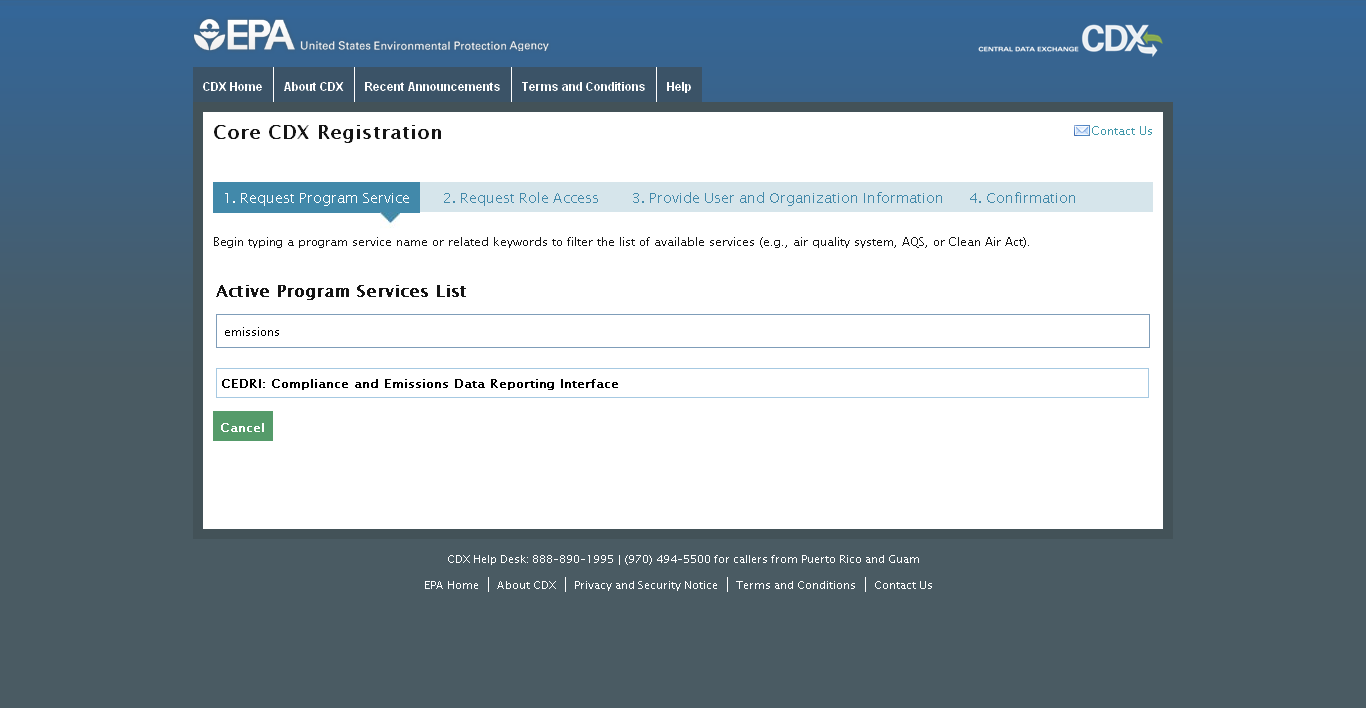Click the Cancel button

[242, 426]
